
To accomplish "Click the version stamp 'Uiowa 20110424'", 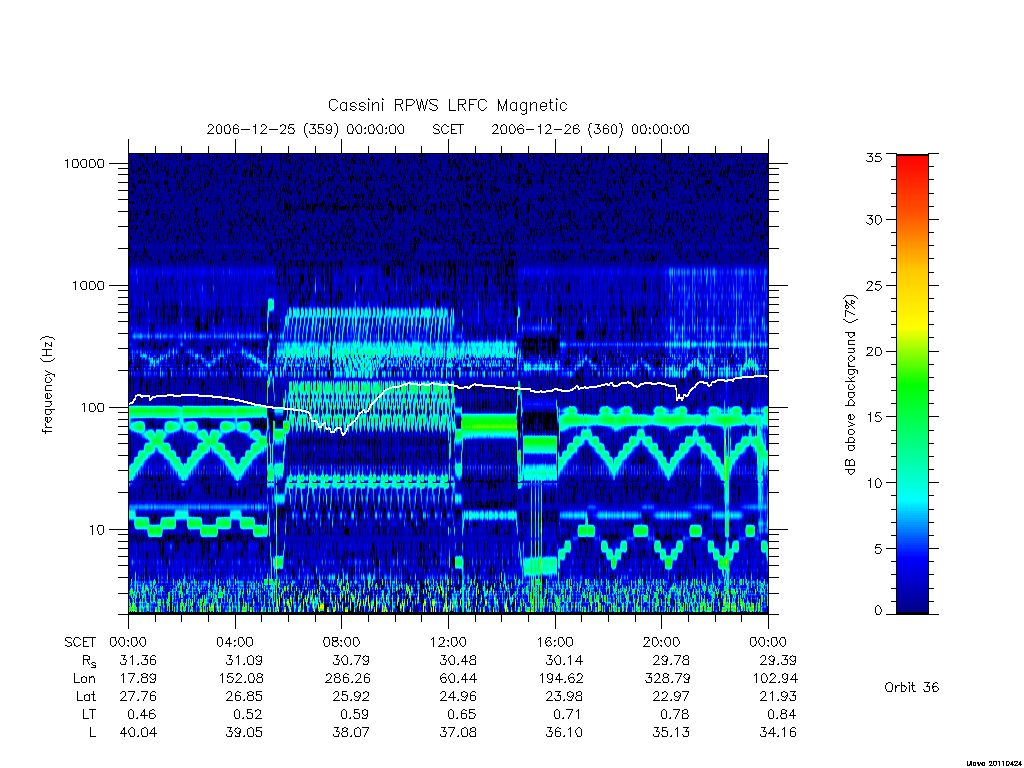I will (993, 763).
